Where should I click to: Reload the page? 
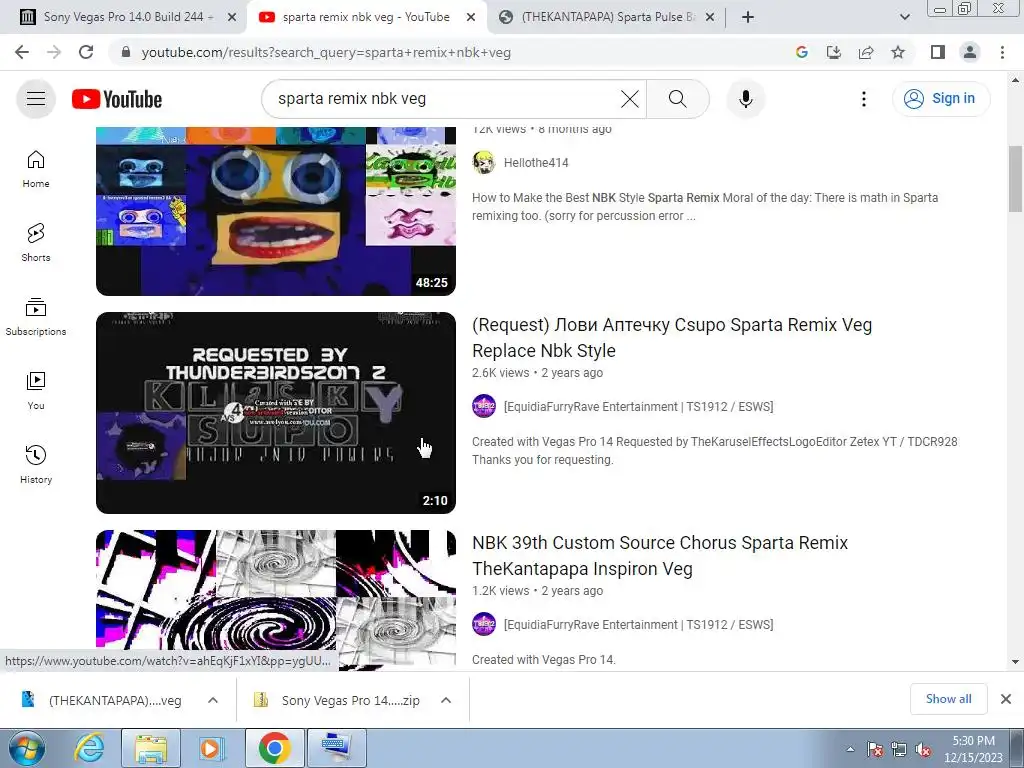tap(86, 52)
